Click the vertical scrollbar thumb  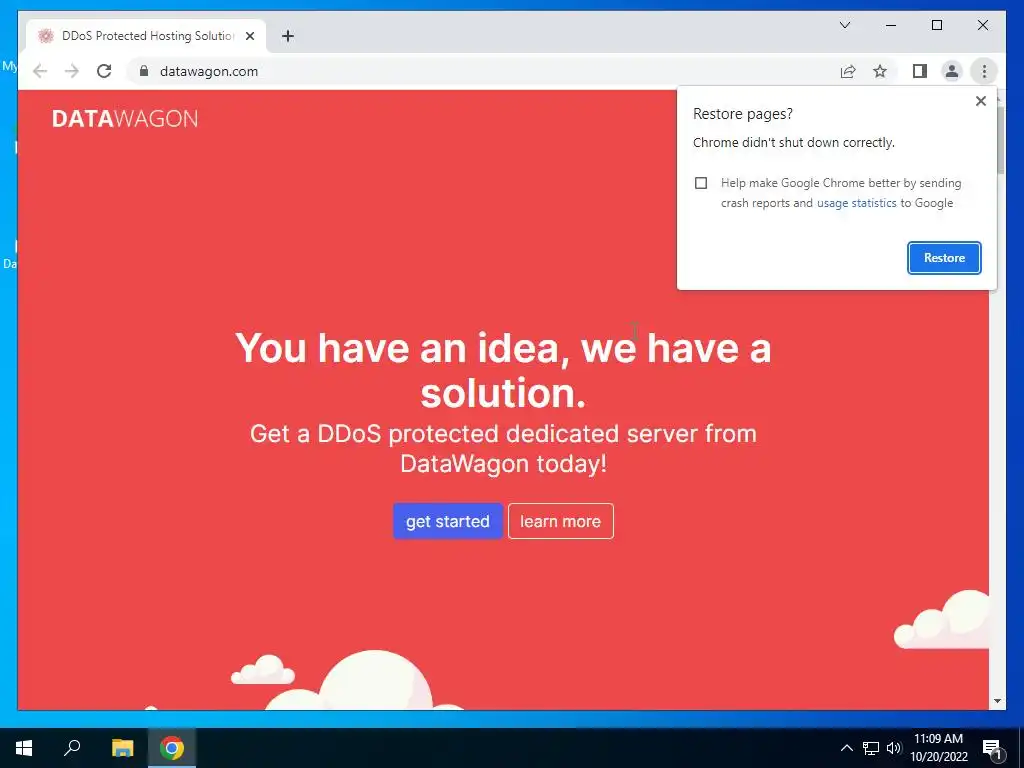coord(1000,140)
